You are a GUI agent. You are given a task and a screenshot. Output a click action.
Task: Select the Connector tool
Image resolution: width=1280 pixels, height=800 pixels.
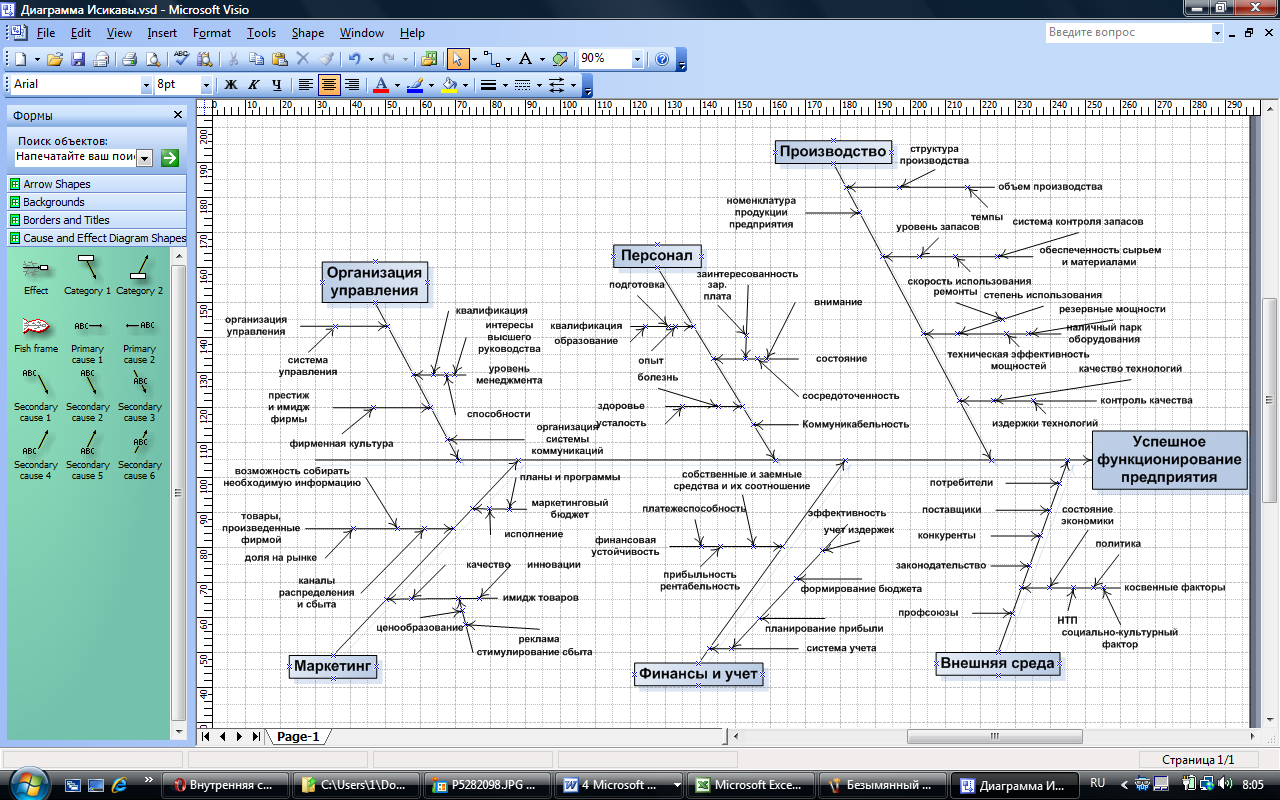[x=492, y=59]
